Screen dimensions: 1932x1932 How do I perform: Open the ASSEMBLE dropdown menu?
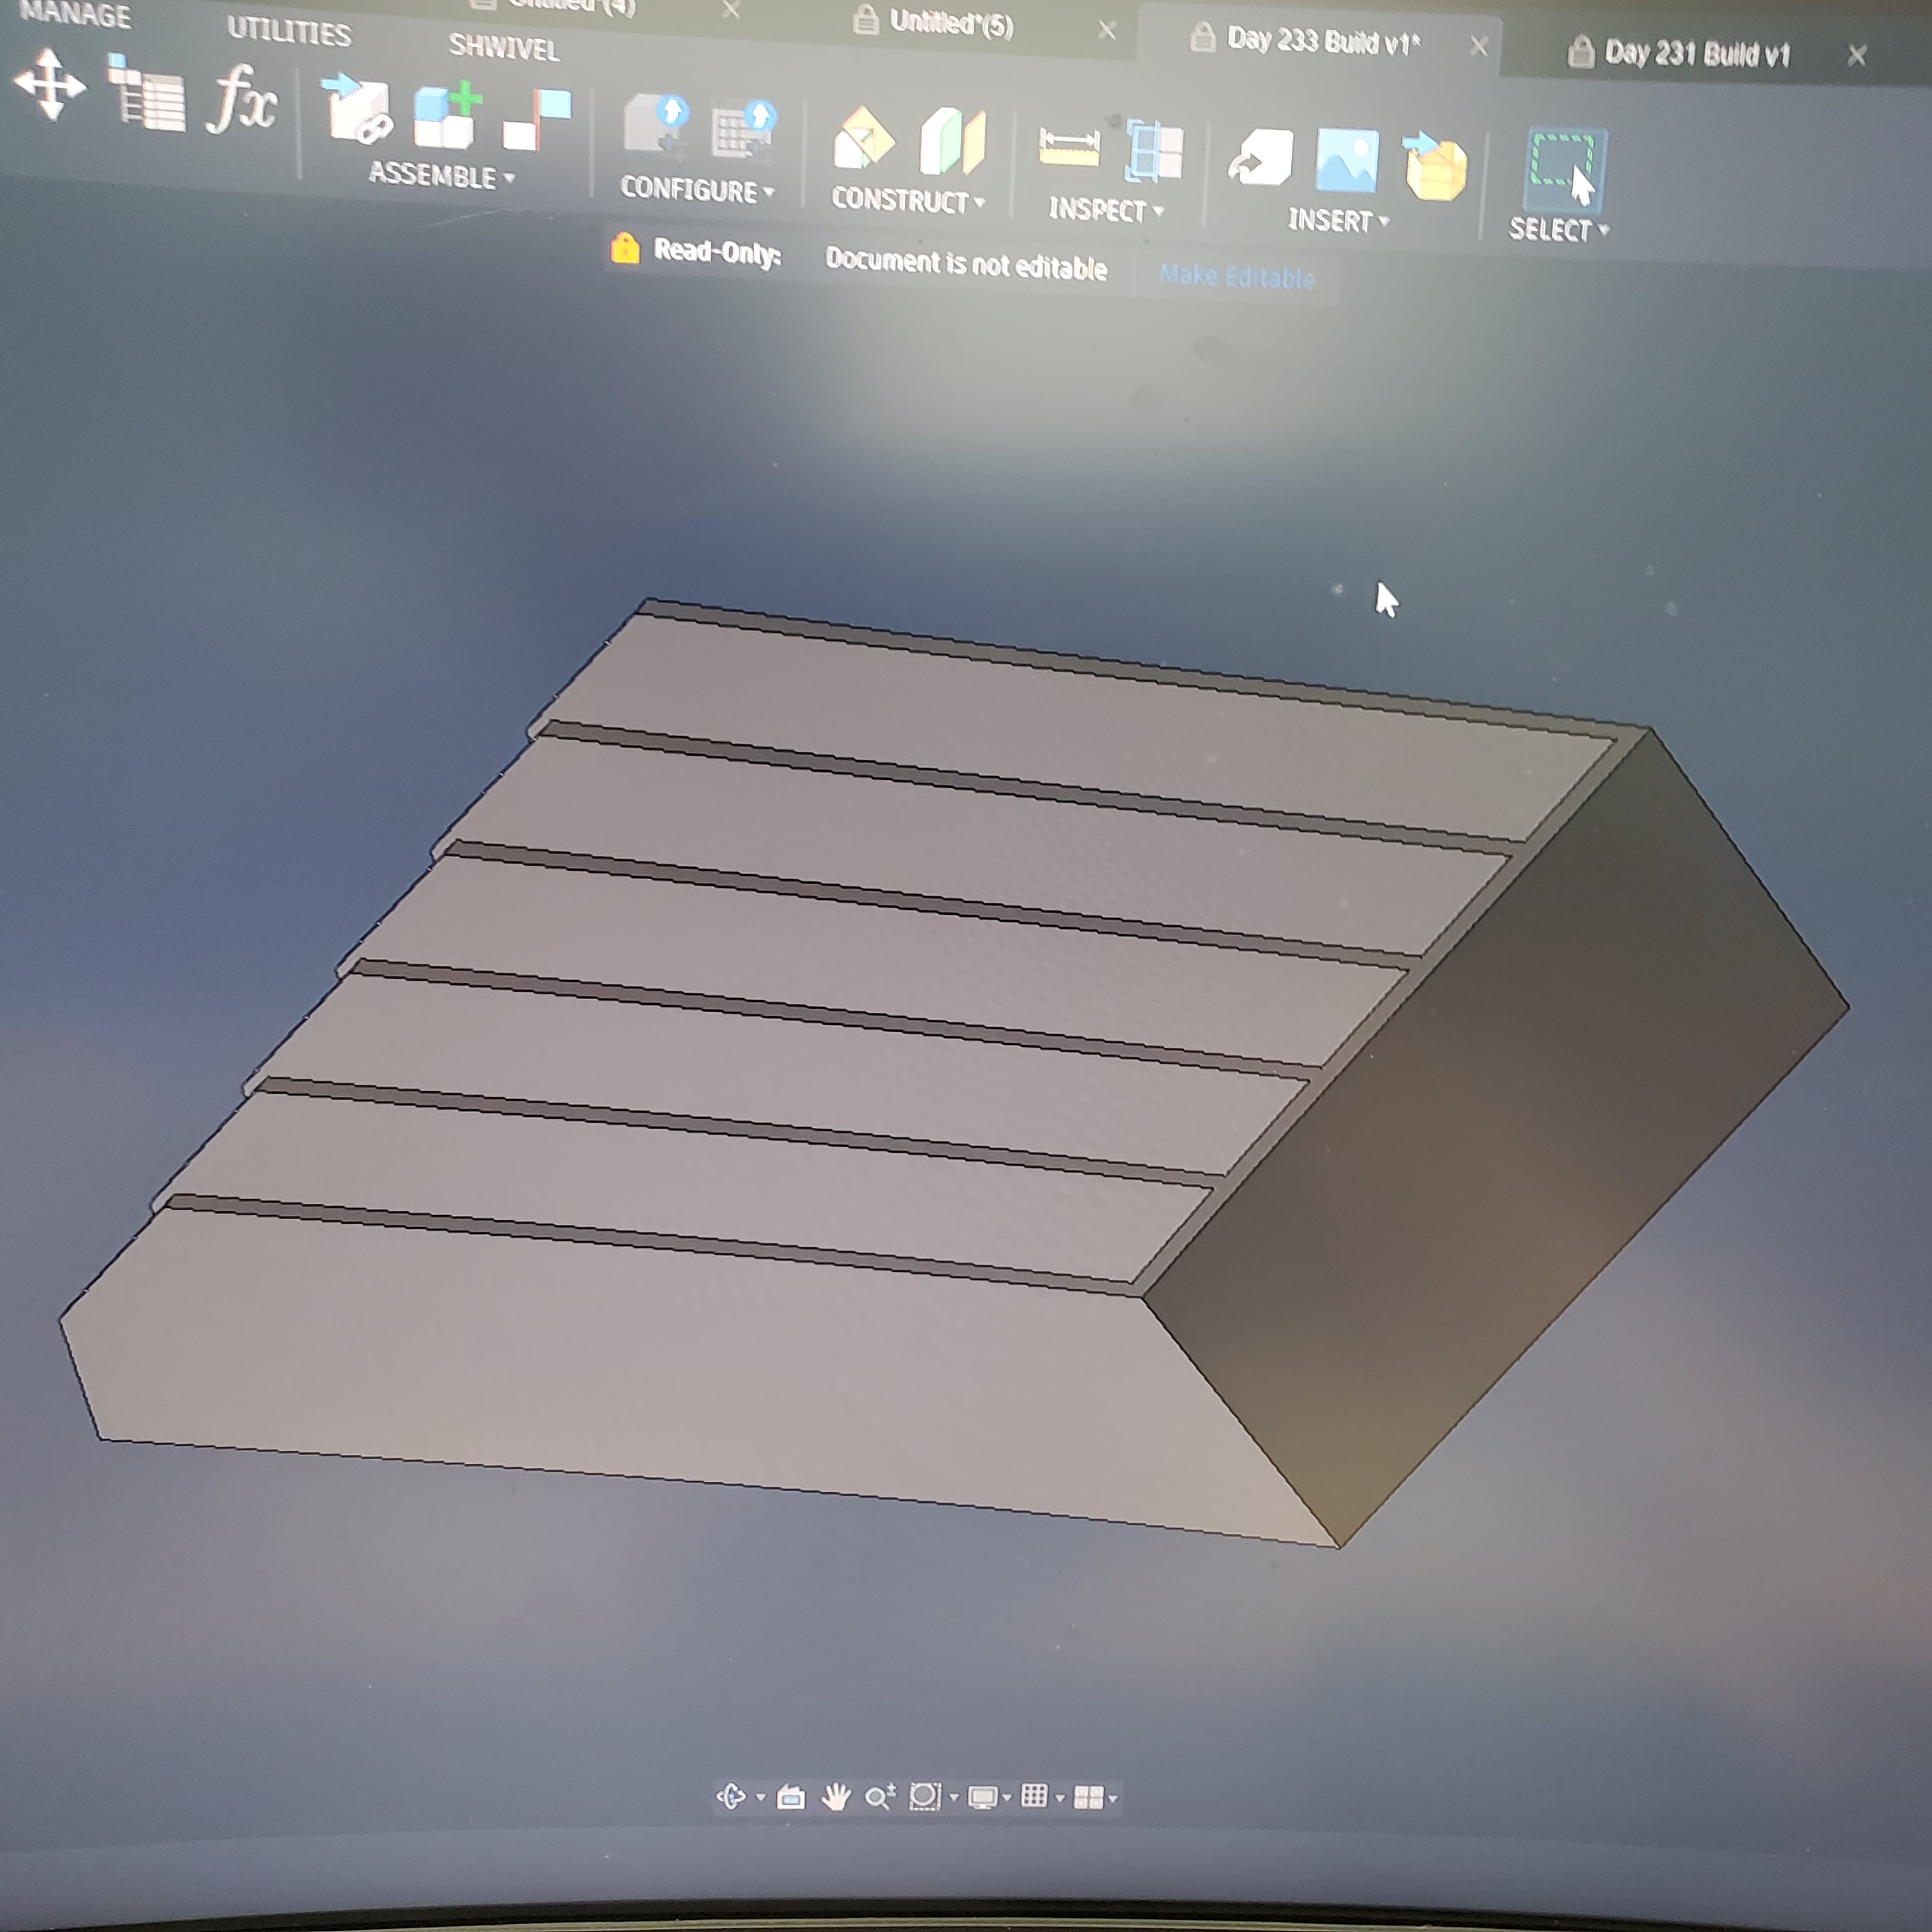pyautogui.click(x=441, y=176)
